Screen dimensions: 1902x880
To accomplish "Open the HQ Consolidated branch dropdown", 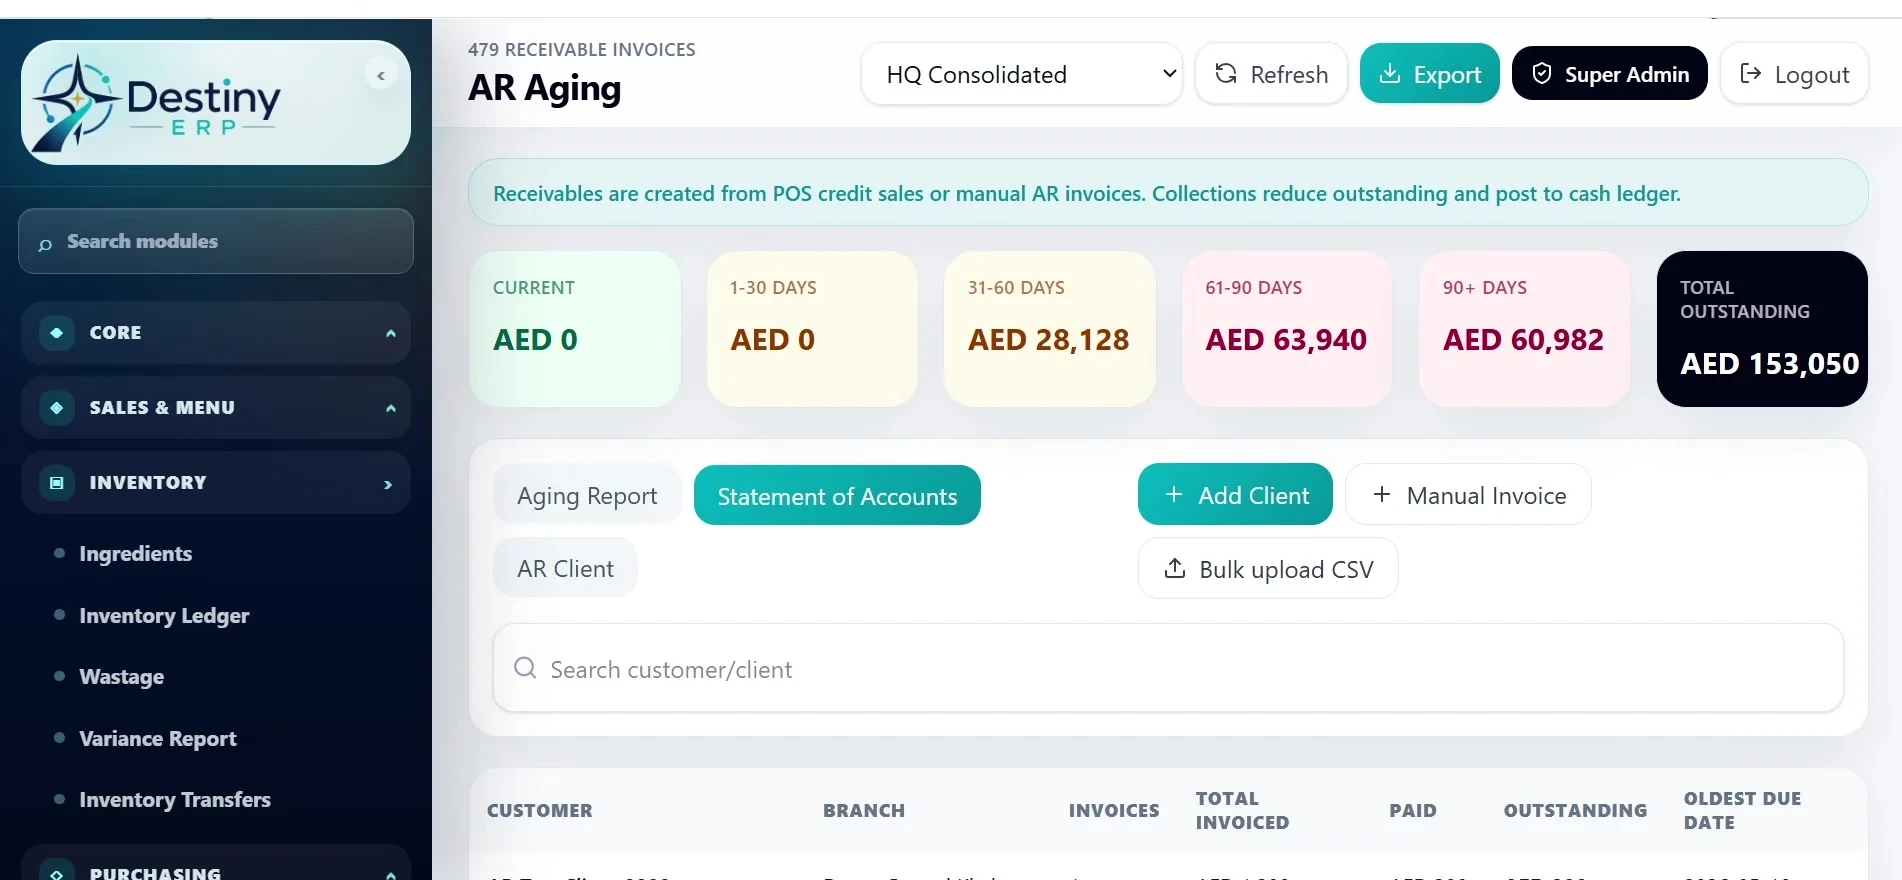I will [1021, 74].
